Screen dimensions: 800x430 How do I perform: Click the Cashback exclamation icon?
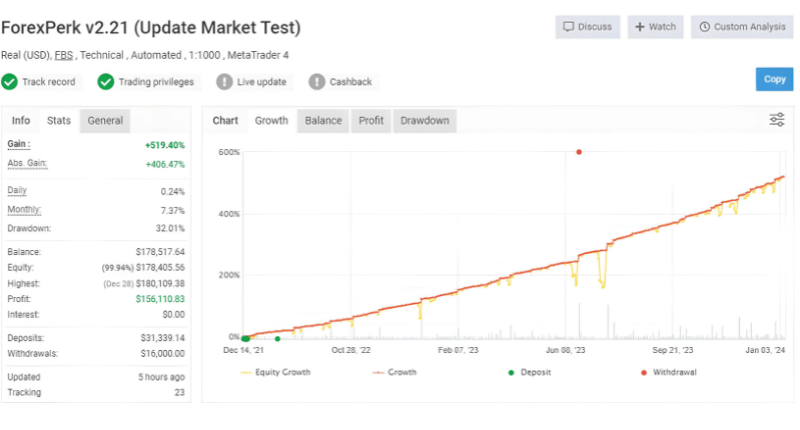pyautogui.click(x=316, y=82)
